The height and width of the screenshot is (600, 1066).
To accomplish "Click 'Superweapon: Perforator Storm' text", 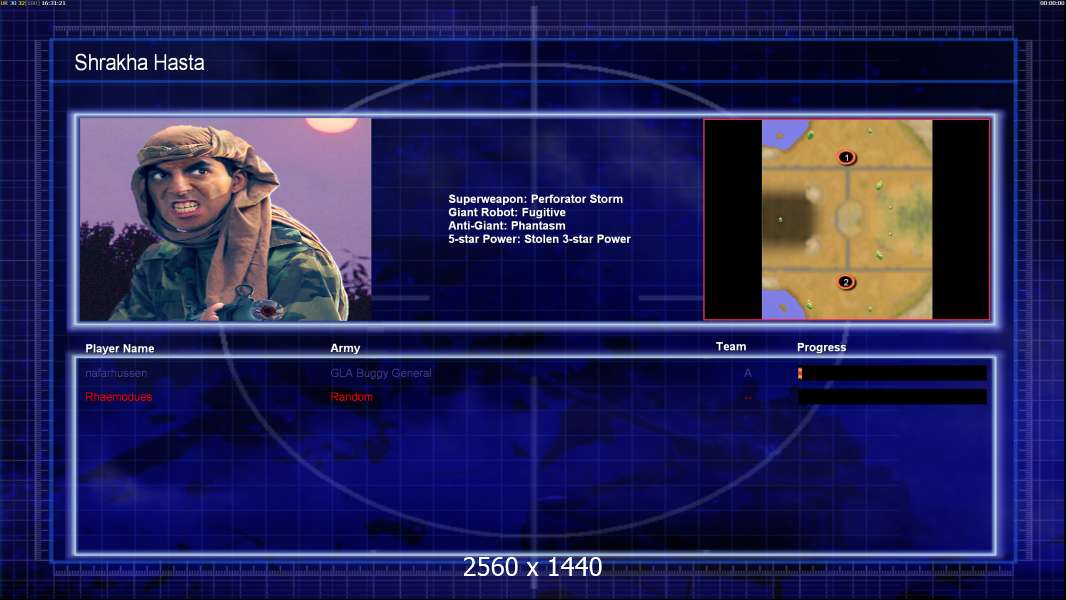I will [x=536, y=199].
